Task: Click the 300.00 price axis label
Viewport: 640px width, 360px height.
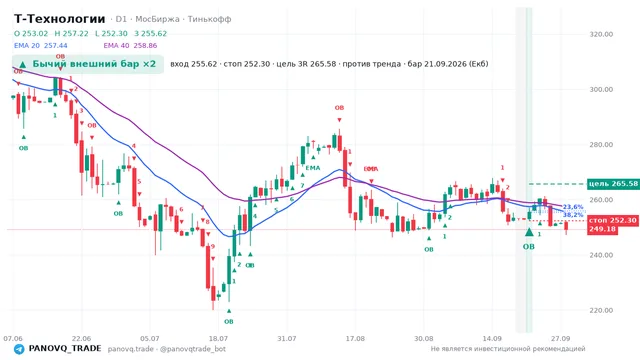Action: [x=601, y=89]
